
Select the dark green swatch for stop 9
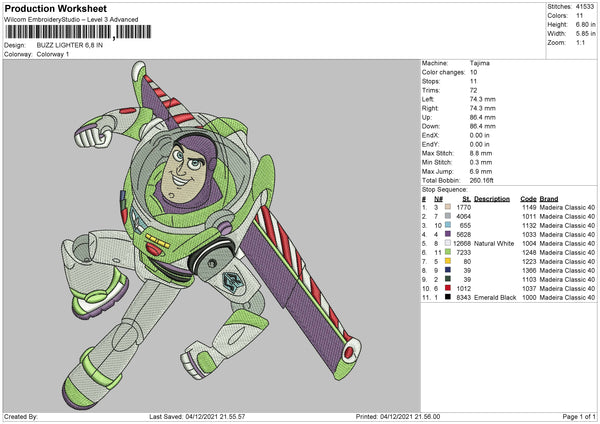tap(448, 279)
